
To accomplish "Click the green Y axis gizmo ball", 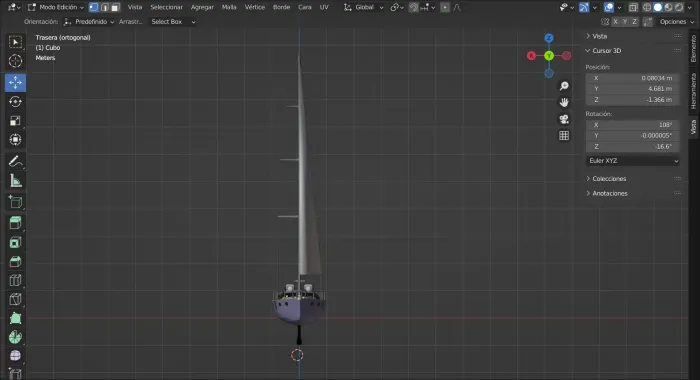I will click(x=549, y=56).
